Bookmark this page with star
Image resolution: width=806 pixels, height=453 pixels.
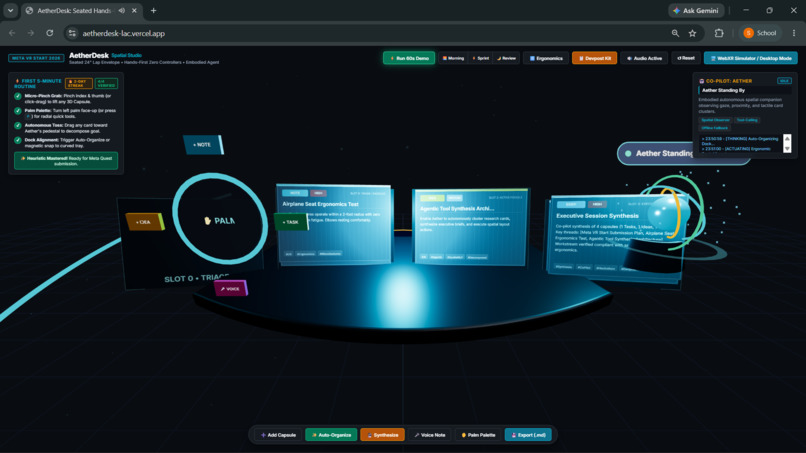click(692, 33)
